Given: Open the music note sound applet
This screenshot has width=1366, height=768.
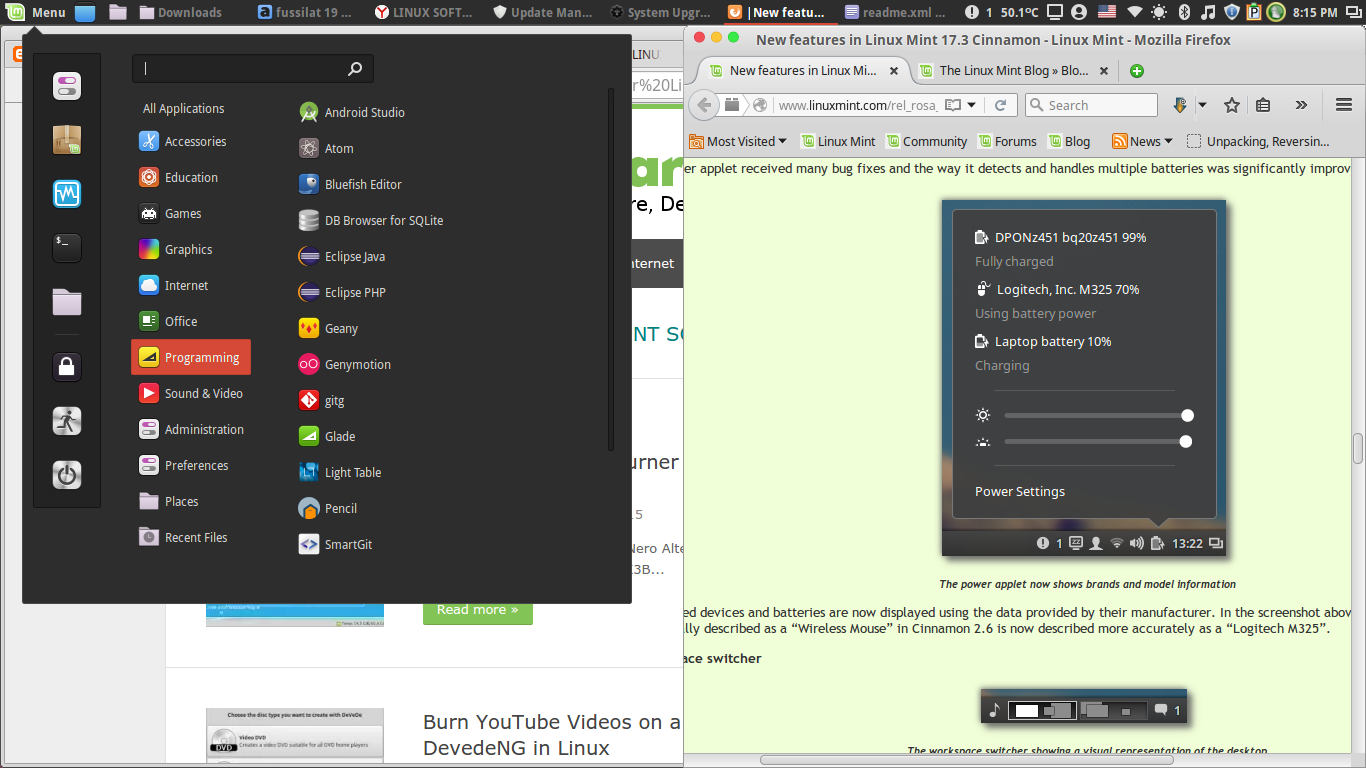Looking at the screenshot, I should coord(1208,13).
